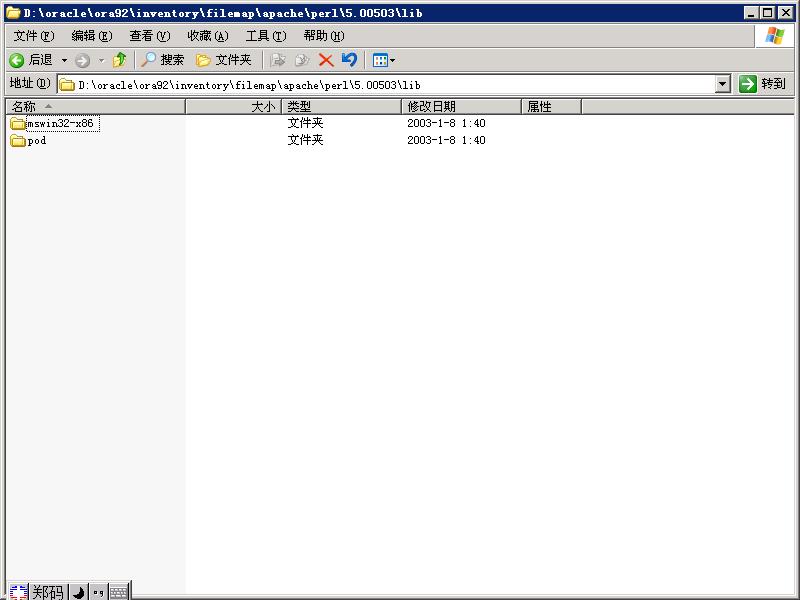This screenshot has height=600, width=800.
Task: Select the mswin32-x86 folder icon
Action: [x=17, y=123]
